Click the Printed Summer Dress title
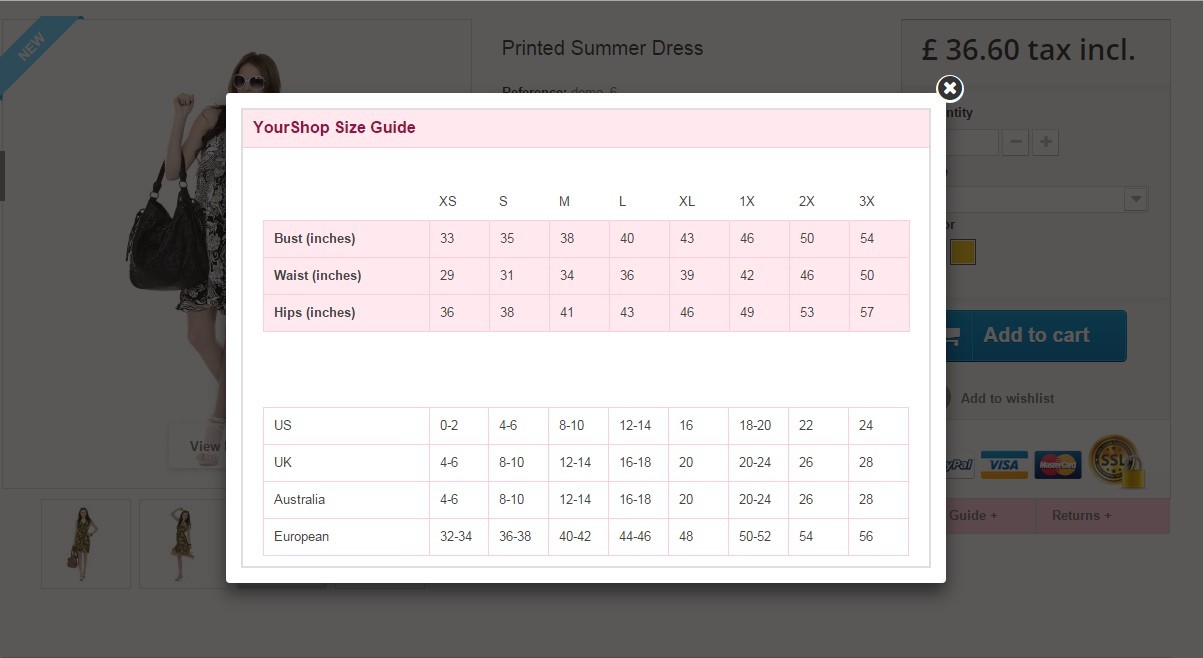The height and width of the screenshot is (658, 1203). [602, 48]
